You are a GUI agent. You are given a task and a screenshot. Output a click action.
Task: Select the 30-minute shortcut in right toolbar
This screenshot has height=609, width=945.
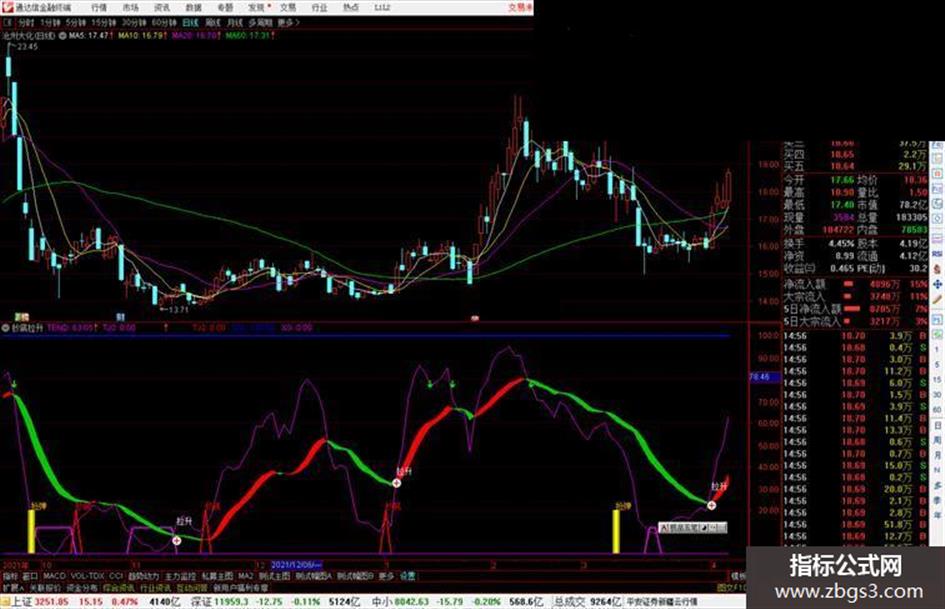pos(938,395)
